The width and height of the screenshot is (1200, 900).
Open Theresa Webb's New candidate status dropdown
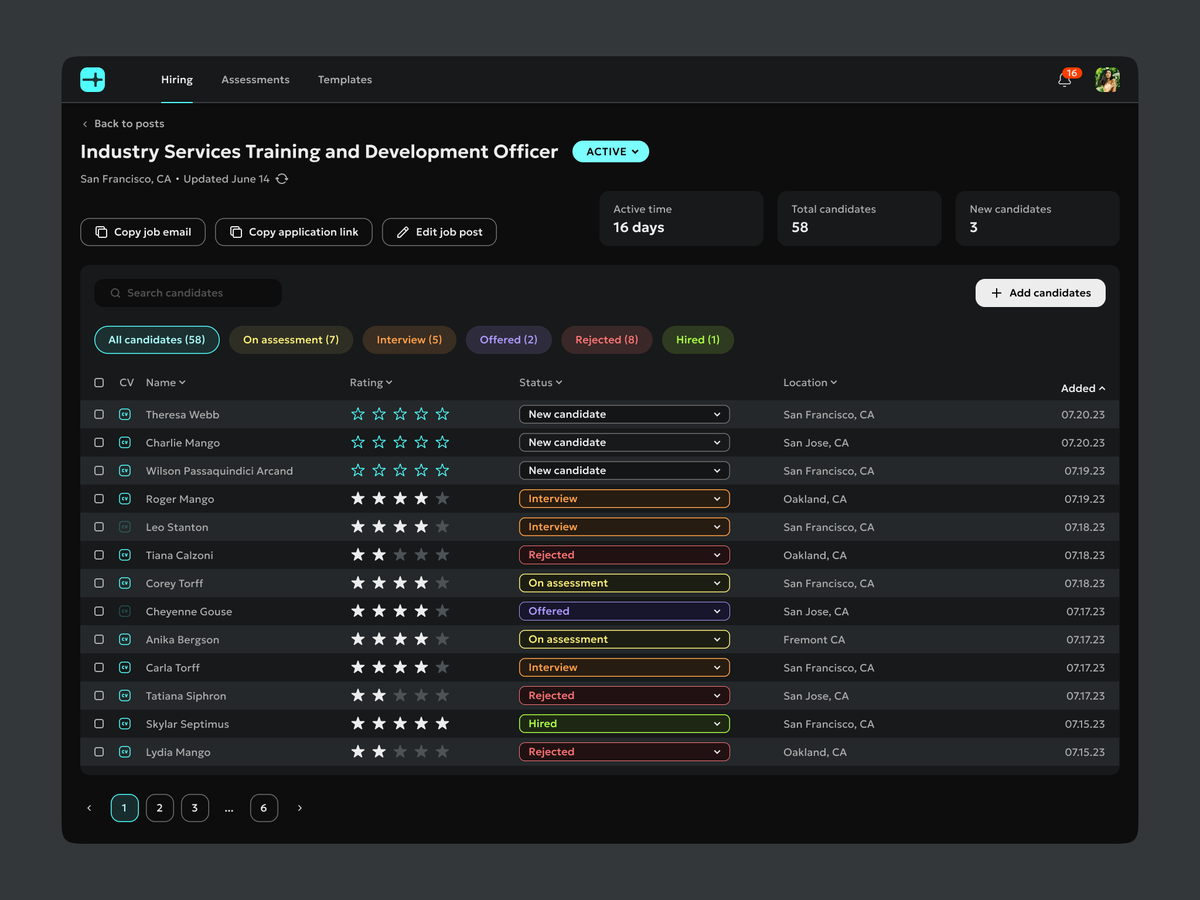(624, 414)
